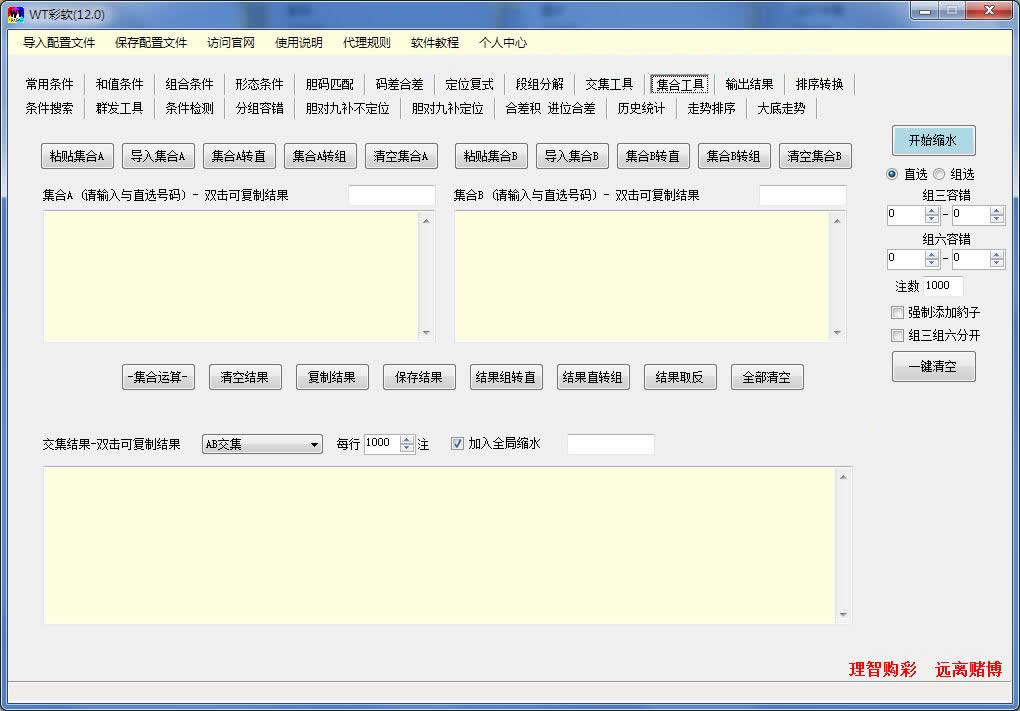
Task: Switch to the 交集工具 tab
Action: pos(609,84)
